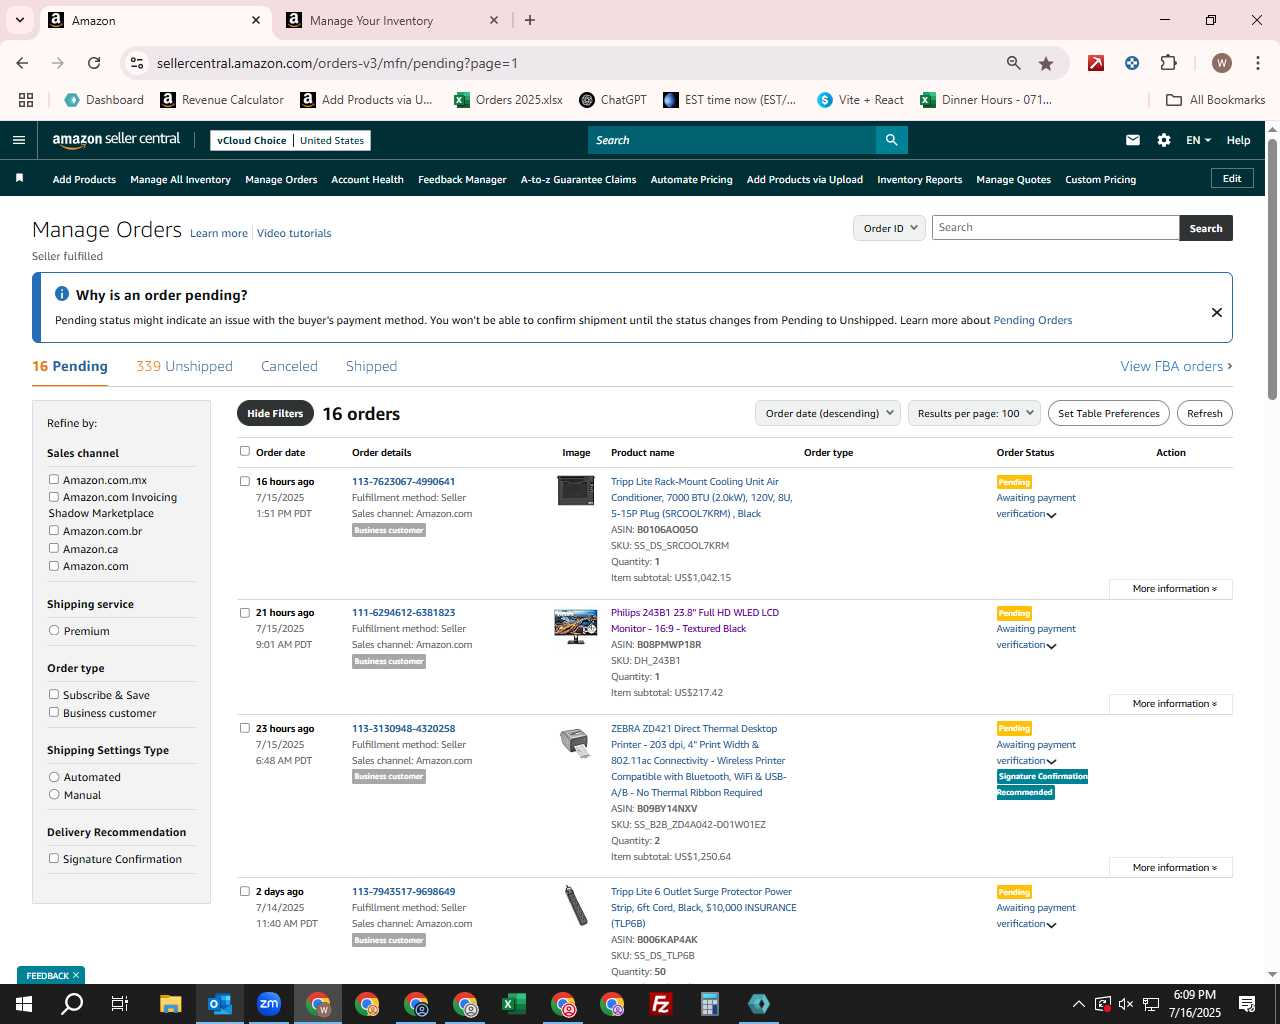
Task: Click the browser zoom magnifier icon
Action: pyautogui.click(x=1014, y=63)
